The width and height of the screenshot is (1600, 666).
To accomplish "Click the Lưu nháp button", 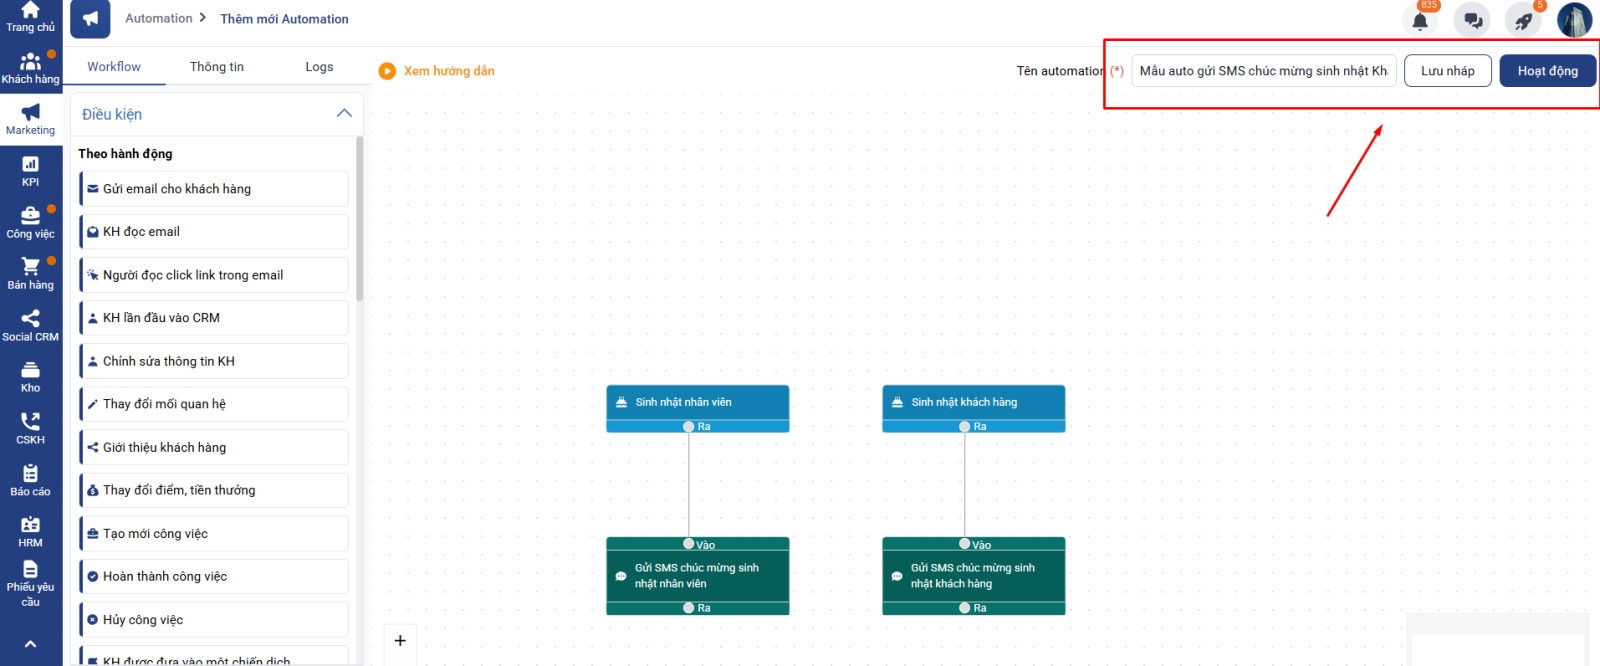I will pos(1447,71).
